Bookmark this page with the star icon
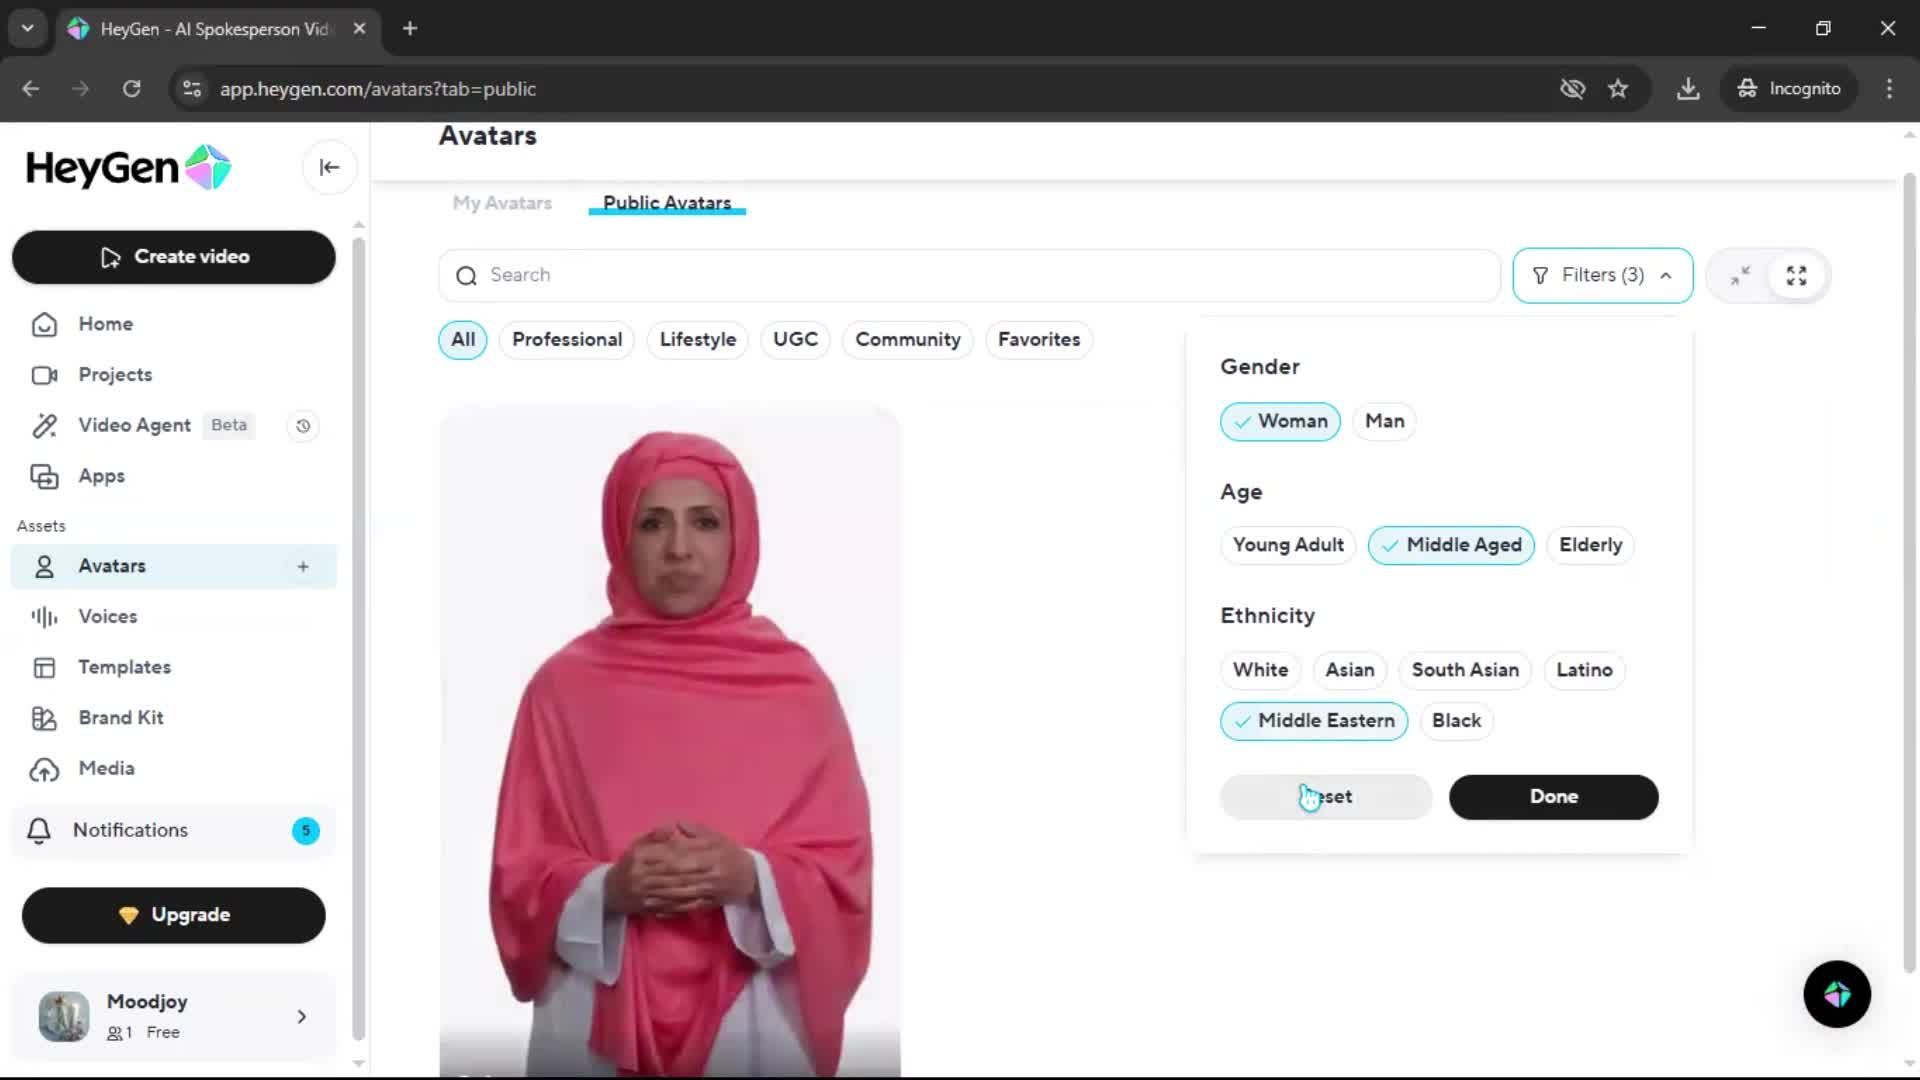This screenshot has height=1080, width=1920. 1618,89
